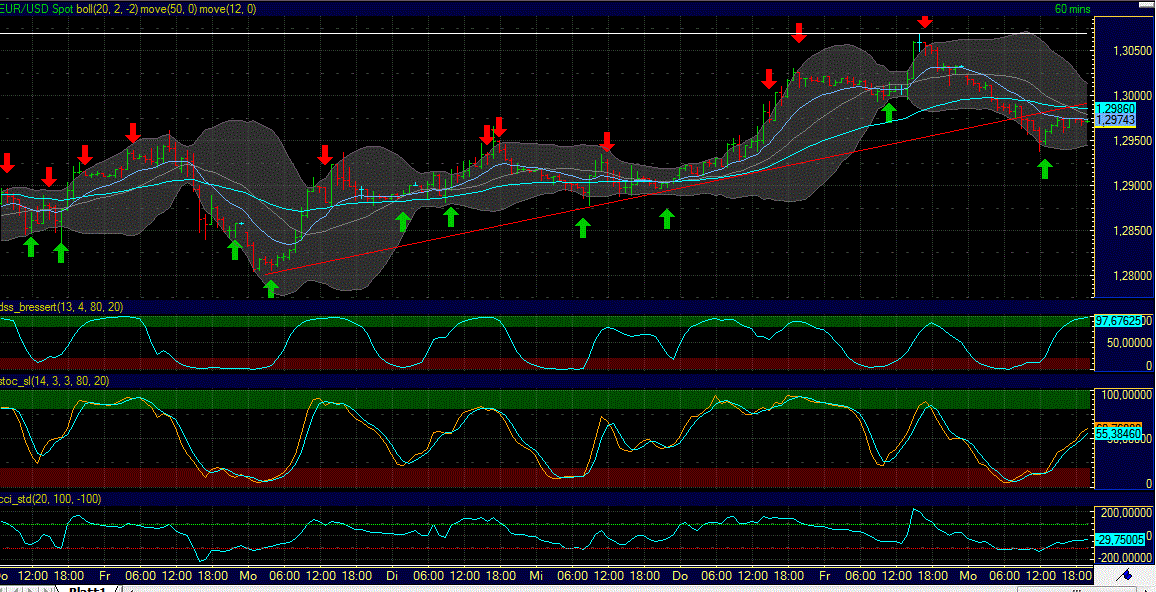This screenshot has height=592, width=1156.
Task: Click the last-sheet navigation arrow
Action: [x=45, y=589]
